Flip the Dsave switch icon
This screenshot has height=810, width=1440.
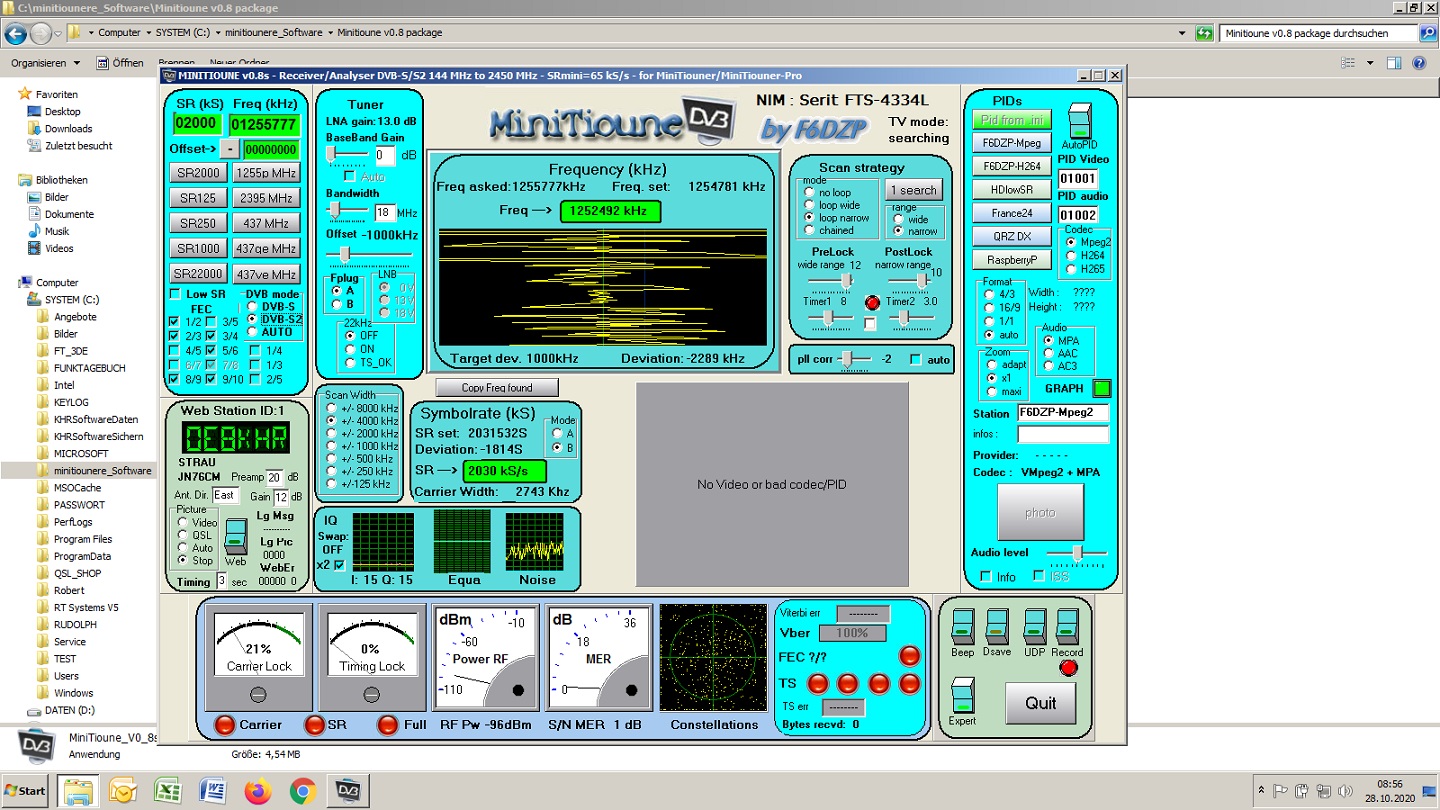(997, 628)
